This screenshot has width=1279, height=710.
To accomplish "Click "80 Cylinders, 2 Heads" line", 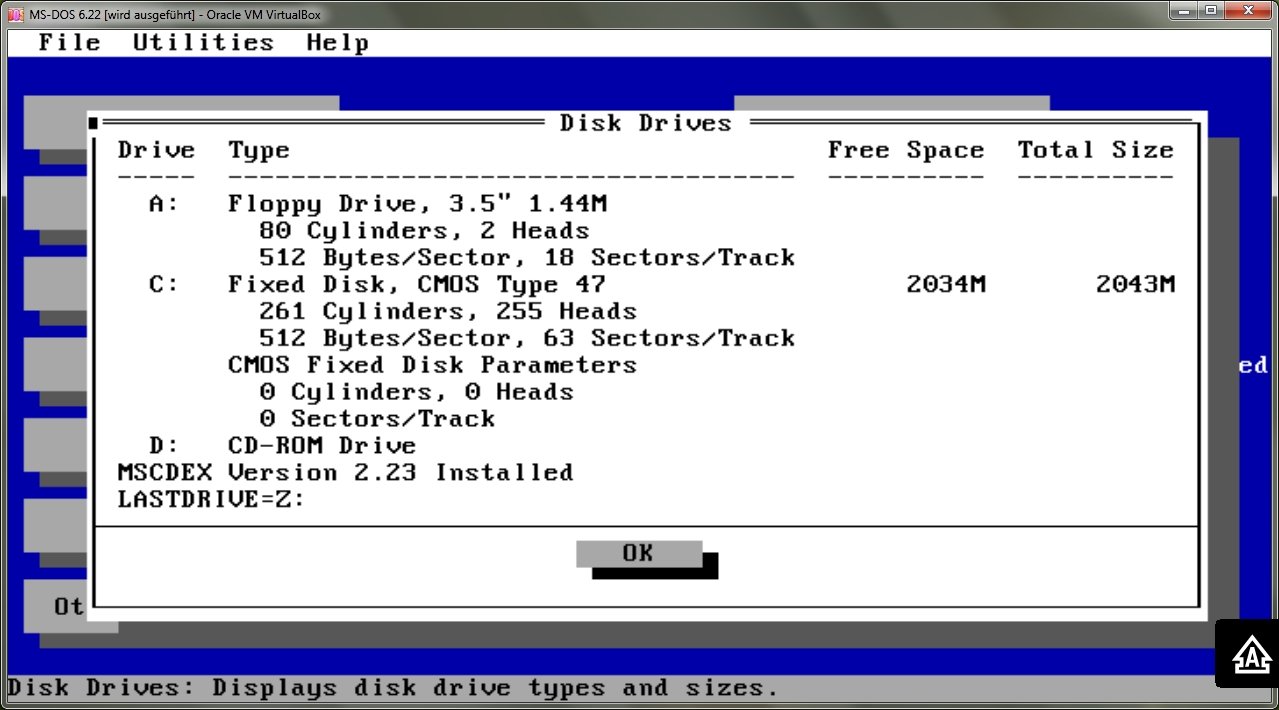I will [425, 231].
